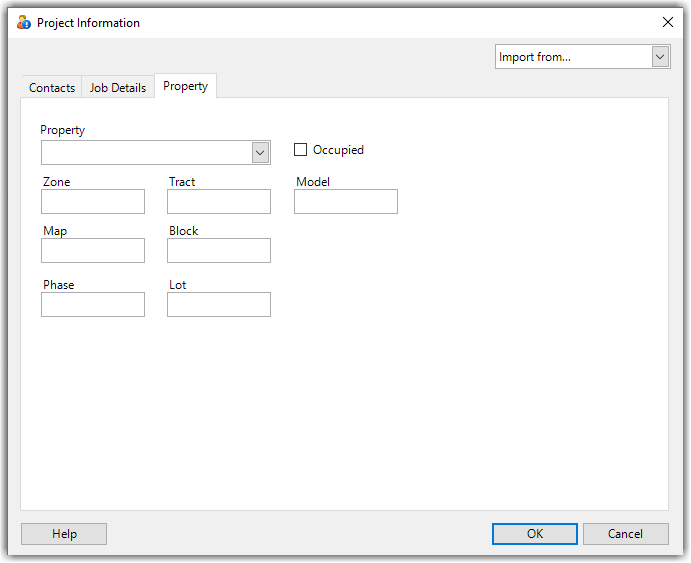Click the Cancel button
The width and height of the screenshot is (691, 563).
tap(625, 534)
